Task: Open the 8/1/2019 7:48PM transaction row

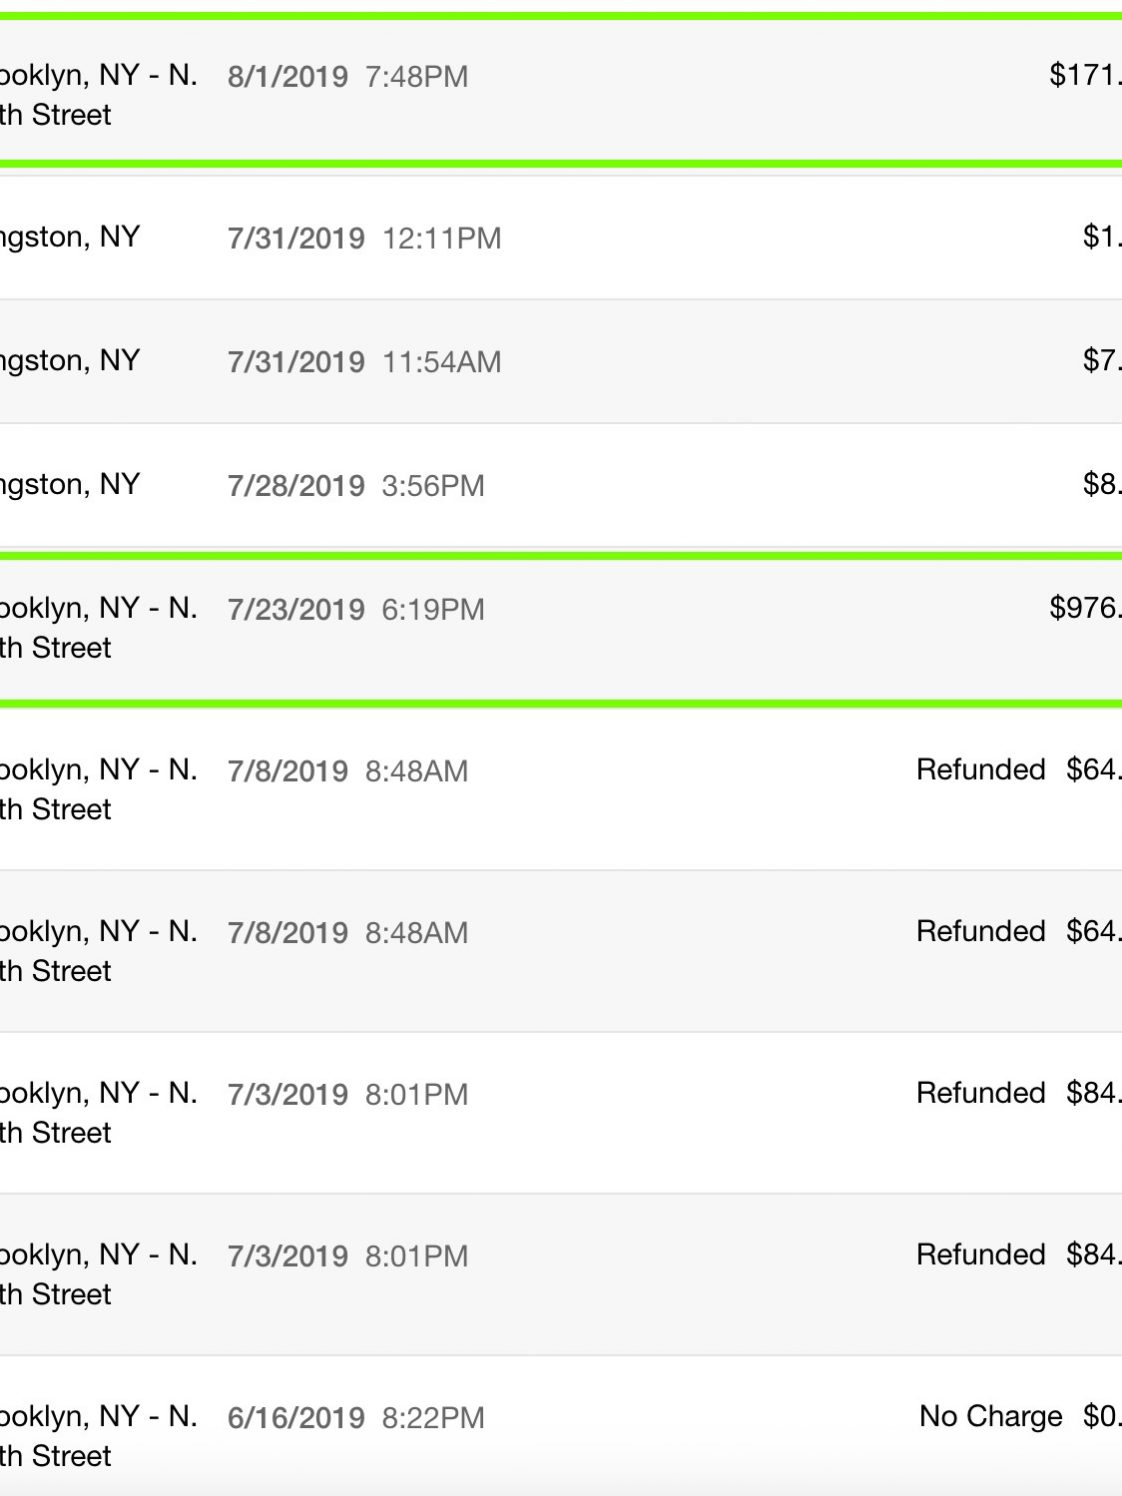Action: pyautogui.click(x=561, y=91)
